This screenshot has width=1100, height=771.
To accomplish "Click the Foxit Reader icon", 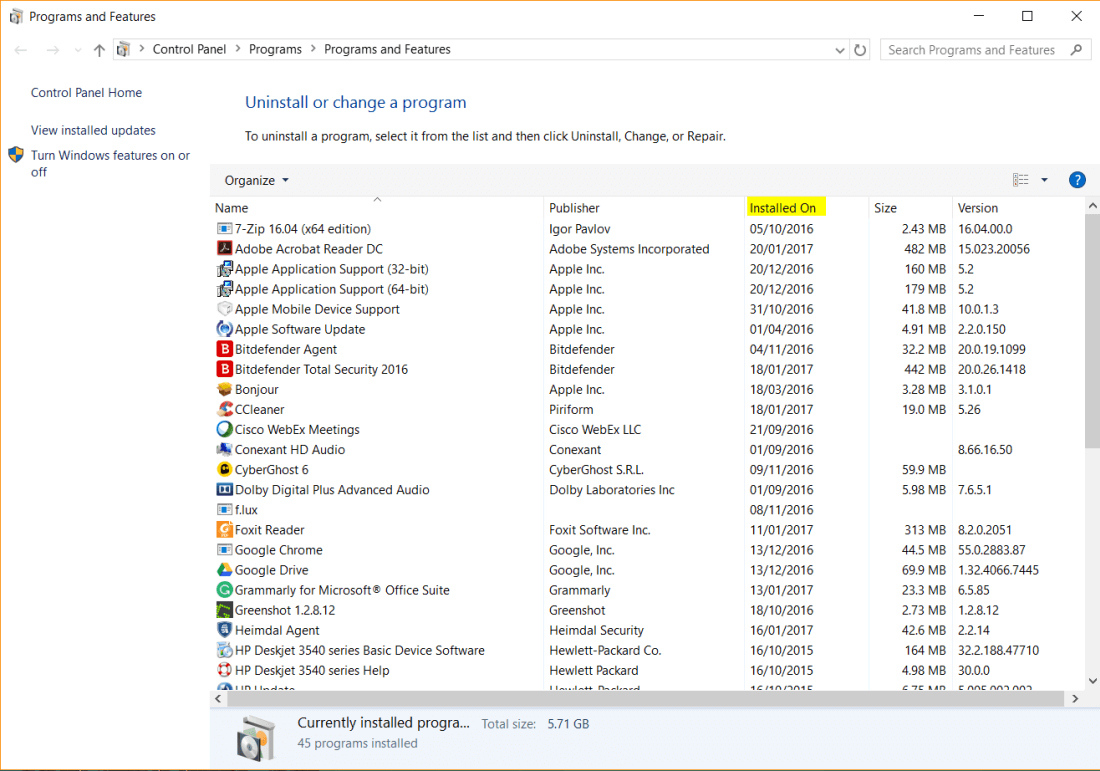I will point(224,530).
